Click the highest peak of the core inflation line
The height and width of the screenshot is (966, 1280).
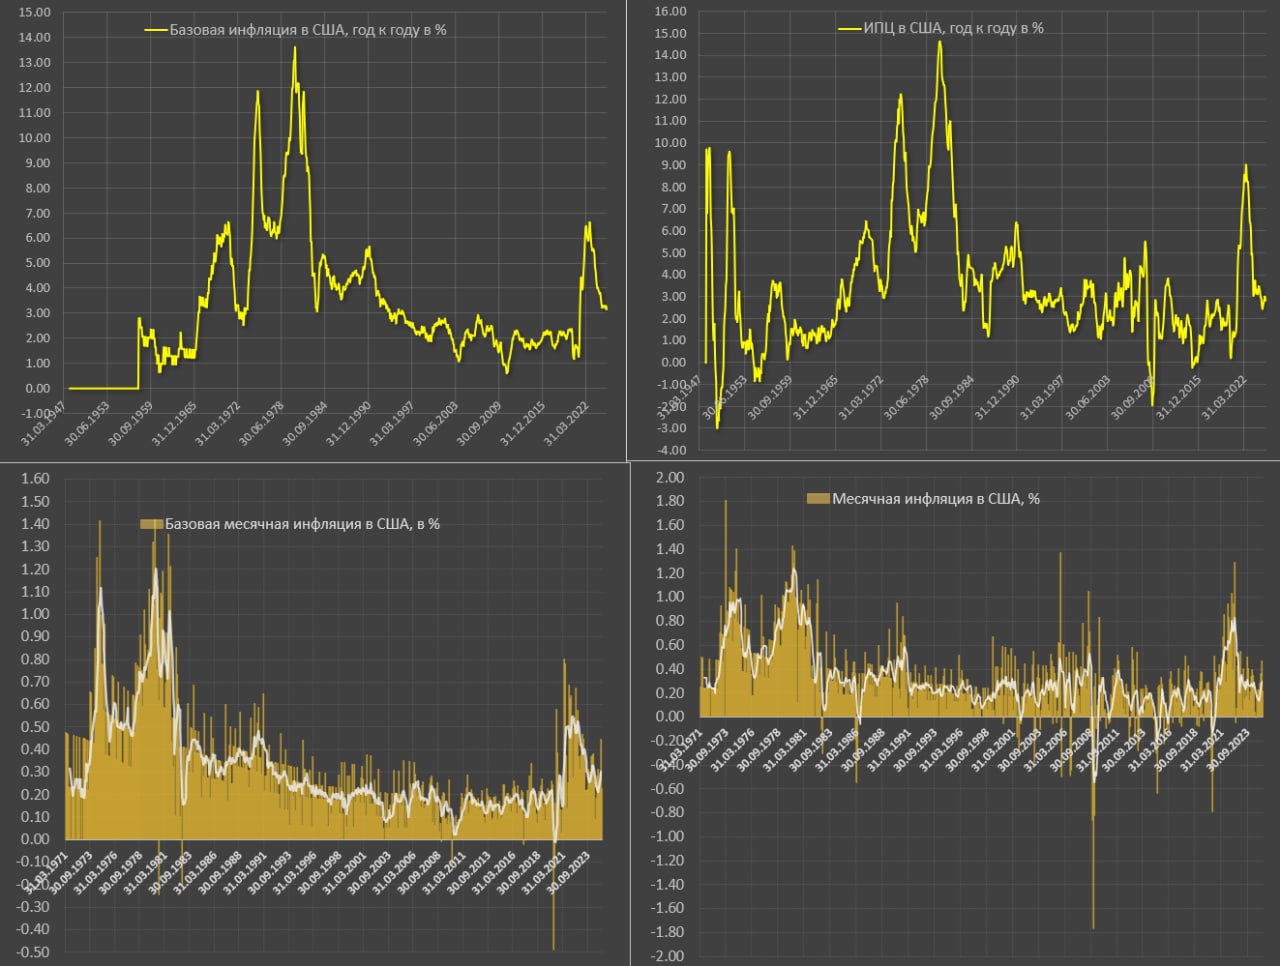pyautogui.click(x=294, y=48)
